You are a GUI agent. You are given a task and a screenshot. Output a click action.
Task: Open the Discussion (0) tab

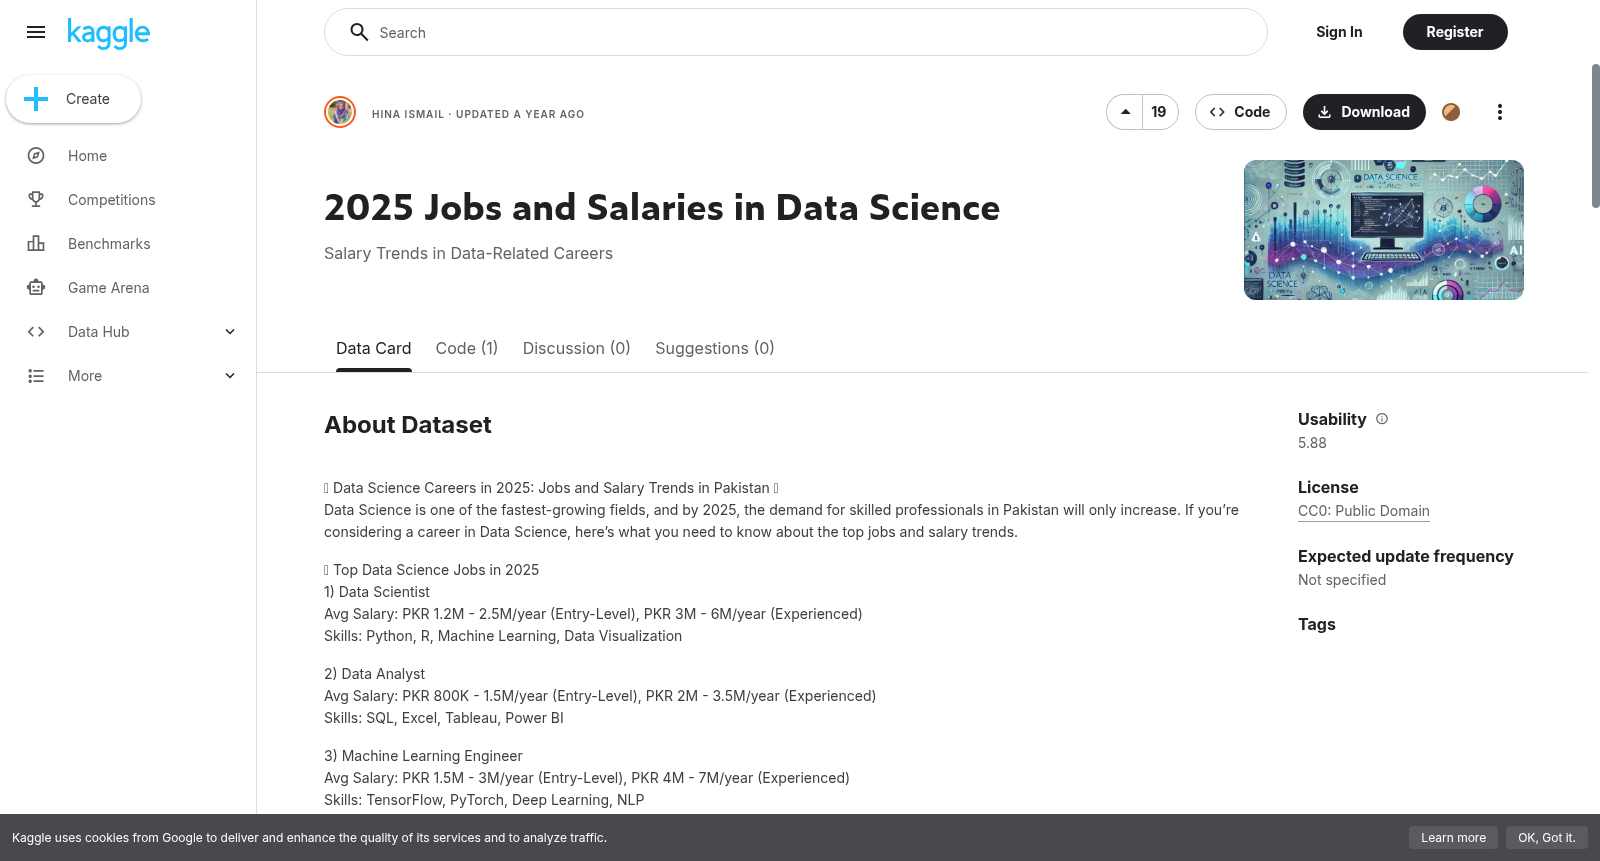point(577,348)
